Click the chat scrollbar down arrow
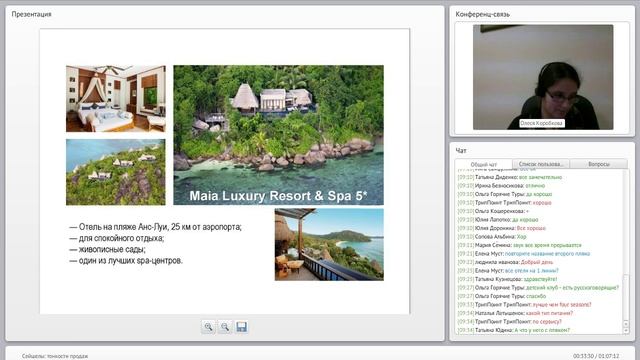Screen dimensions: 640x360 click(x=626, y=331)
